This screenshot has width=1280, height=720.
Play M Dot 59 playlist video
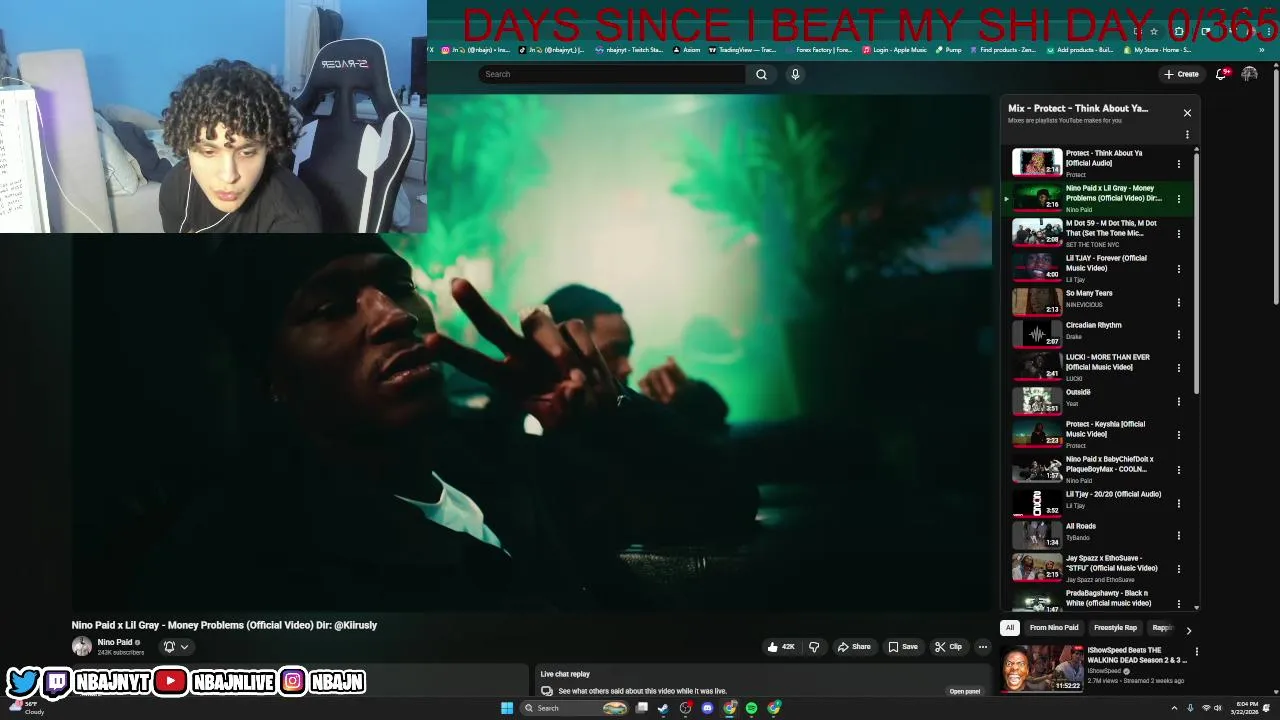[x=1037, y=233]
